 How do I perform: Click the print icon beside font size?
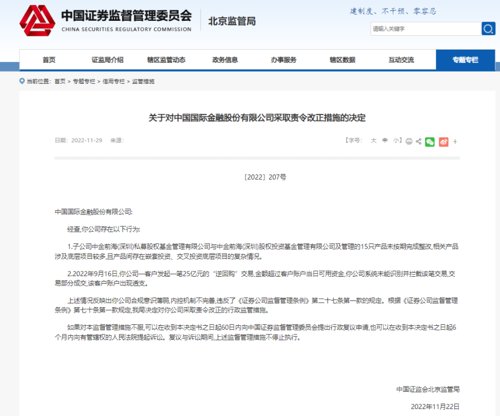(409, 142)
